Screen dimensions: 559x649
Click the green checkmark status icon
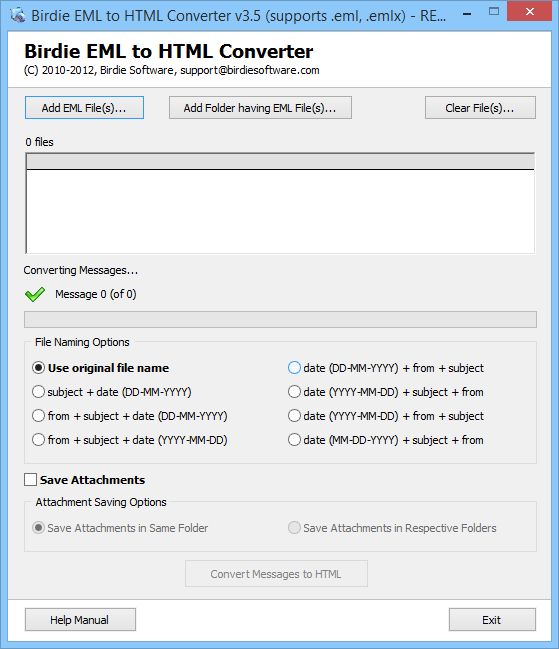(x=35, y=294)
